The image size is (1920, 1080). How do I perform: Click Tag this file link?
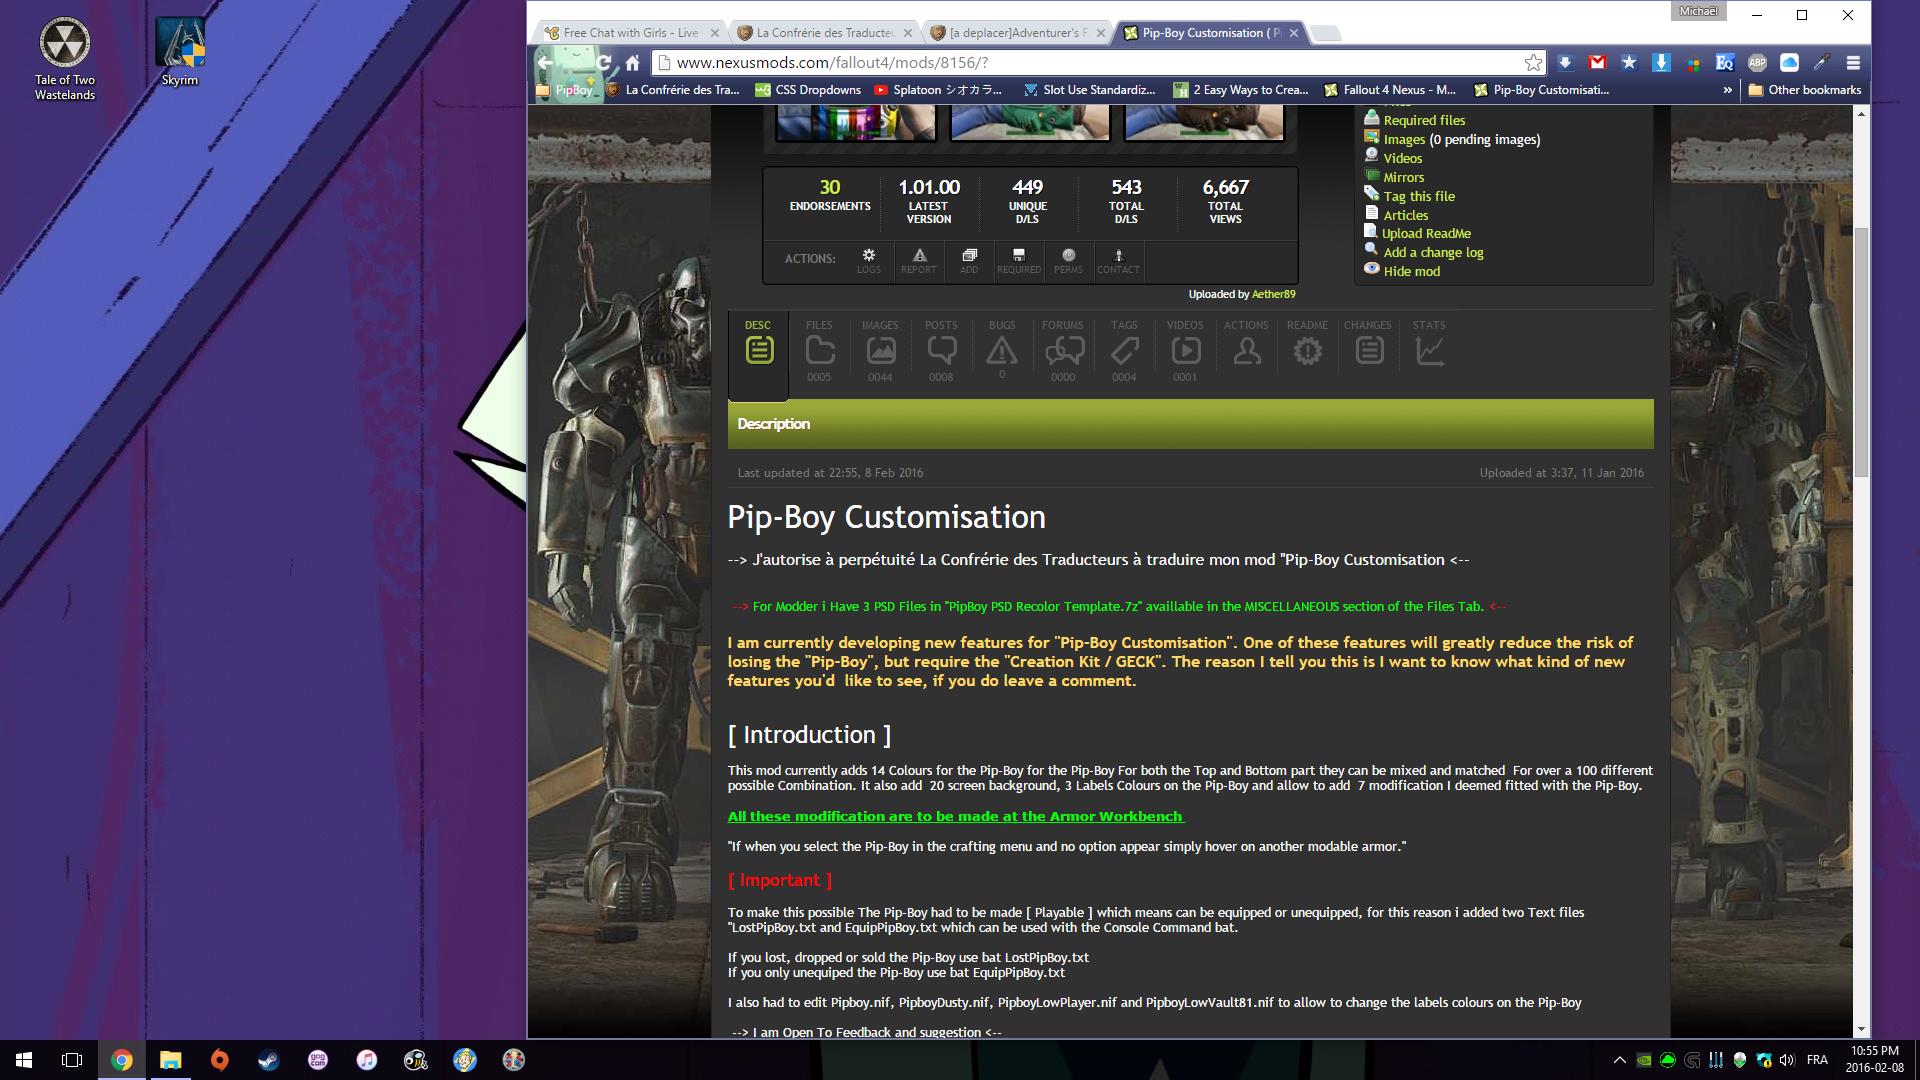click(1419, 196)
